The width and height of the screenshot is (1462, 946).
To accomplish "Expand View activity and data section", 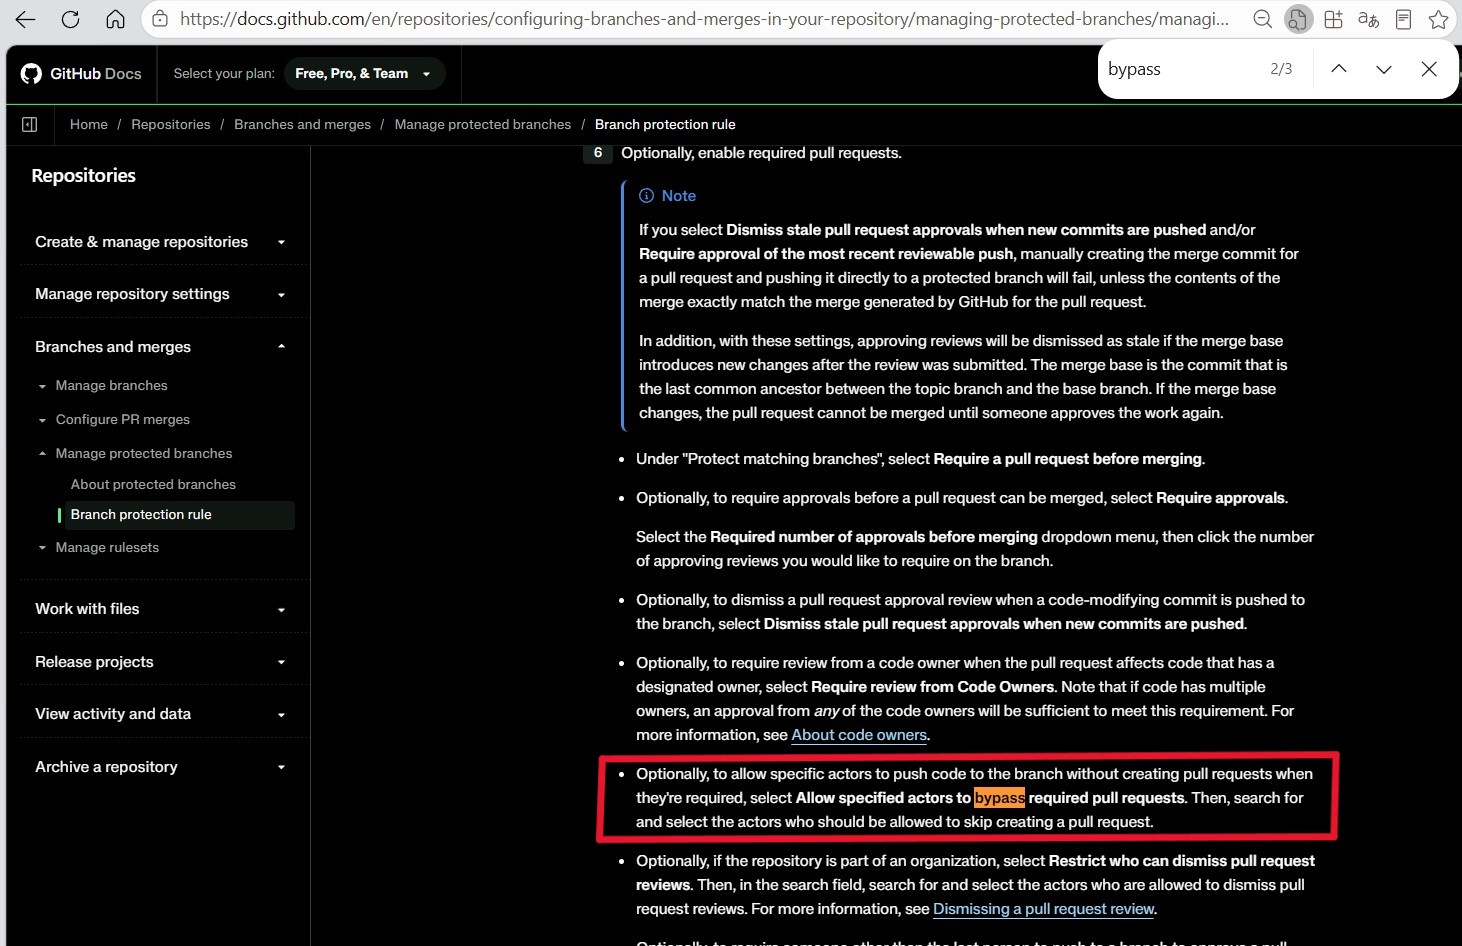I will pos(161,714).
